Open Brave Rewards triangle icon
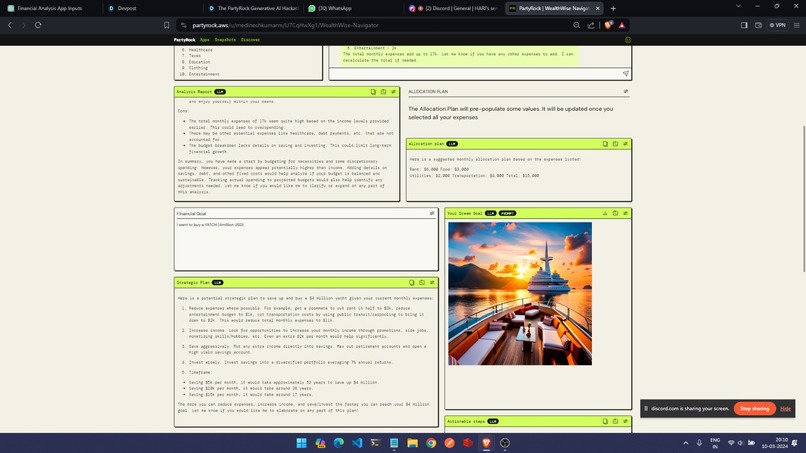This screenshot has width=806, height=453. pyautogui.click(x=622, y=25)
